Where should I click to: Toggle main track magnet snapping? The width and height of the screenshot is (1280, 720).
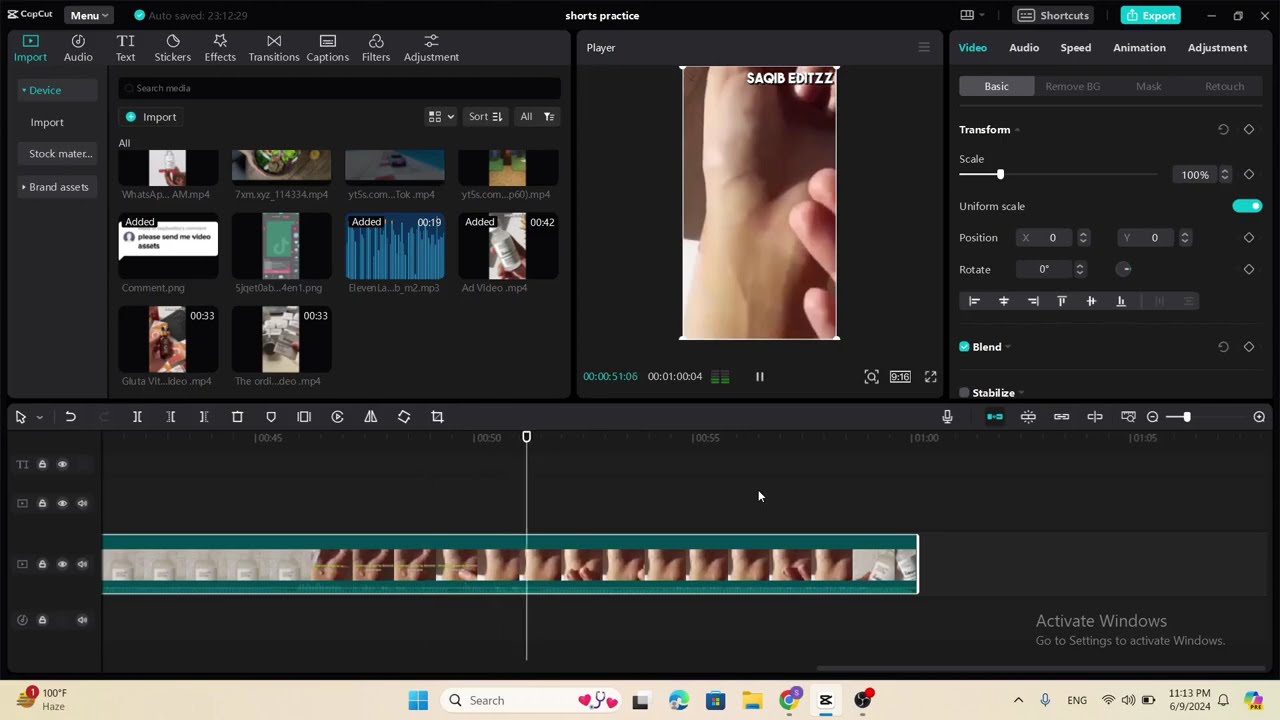click(x=995, y=417)
